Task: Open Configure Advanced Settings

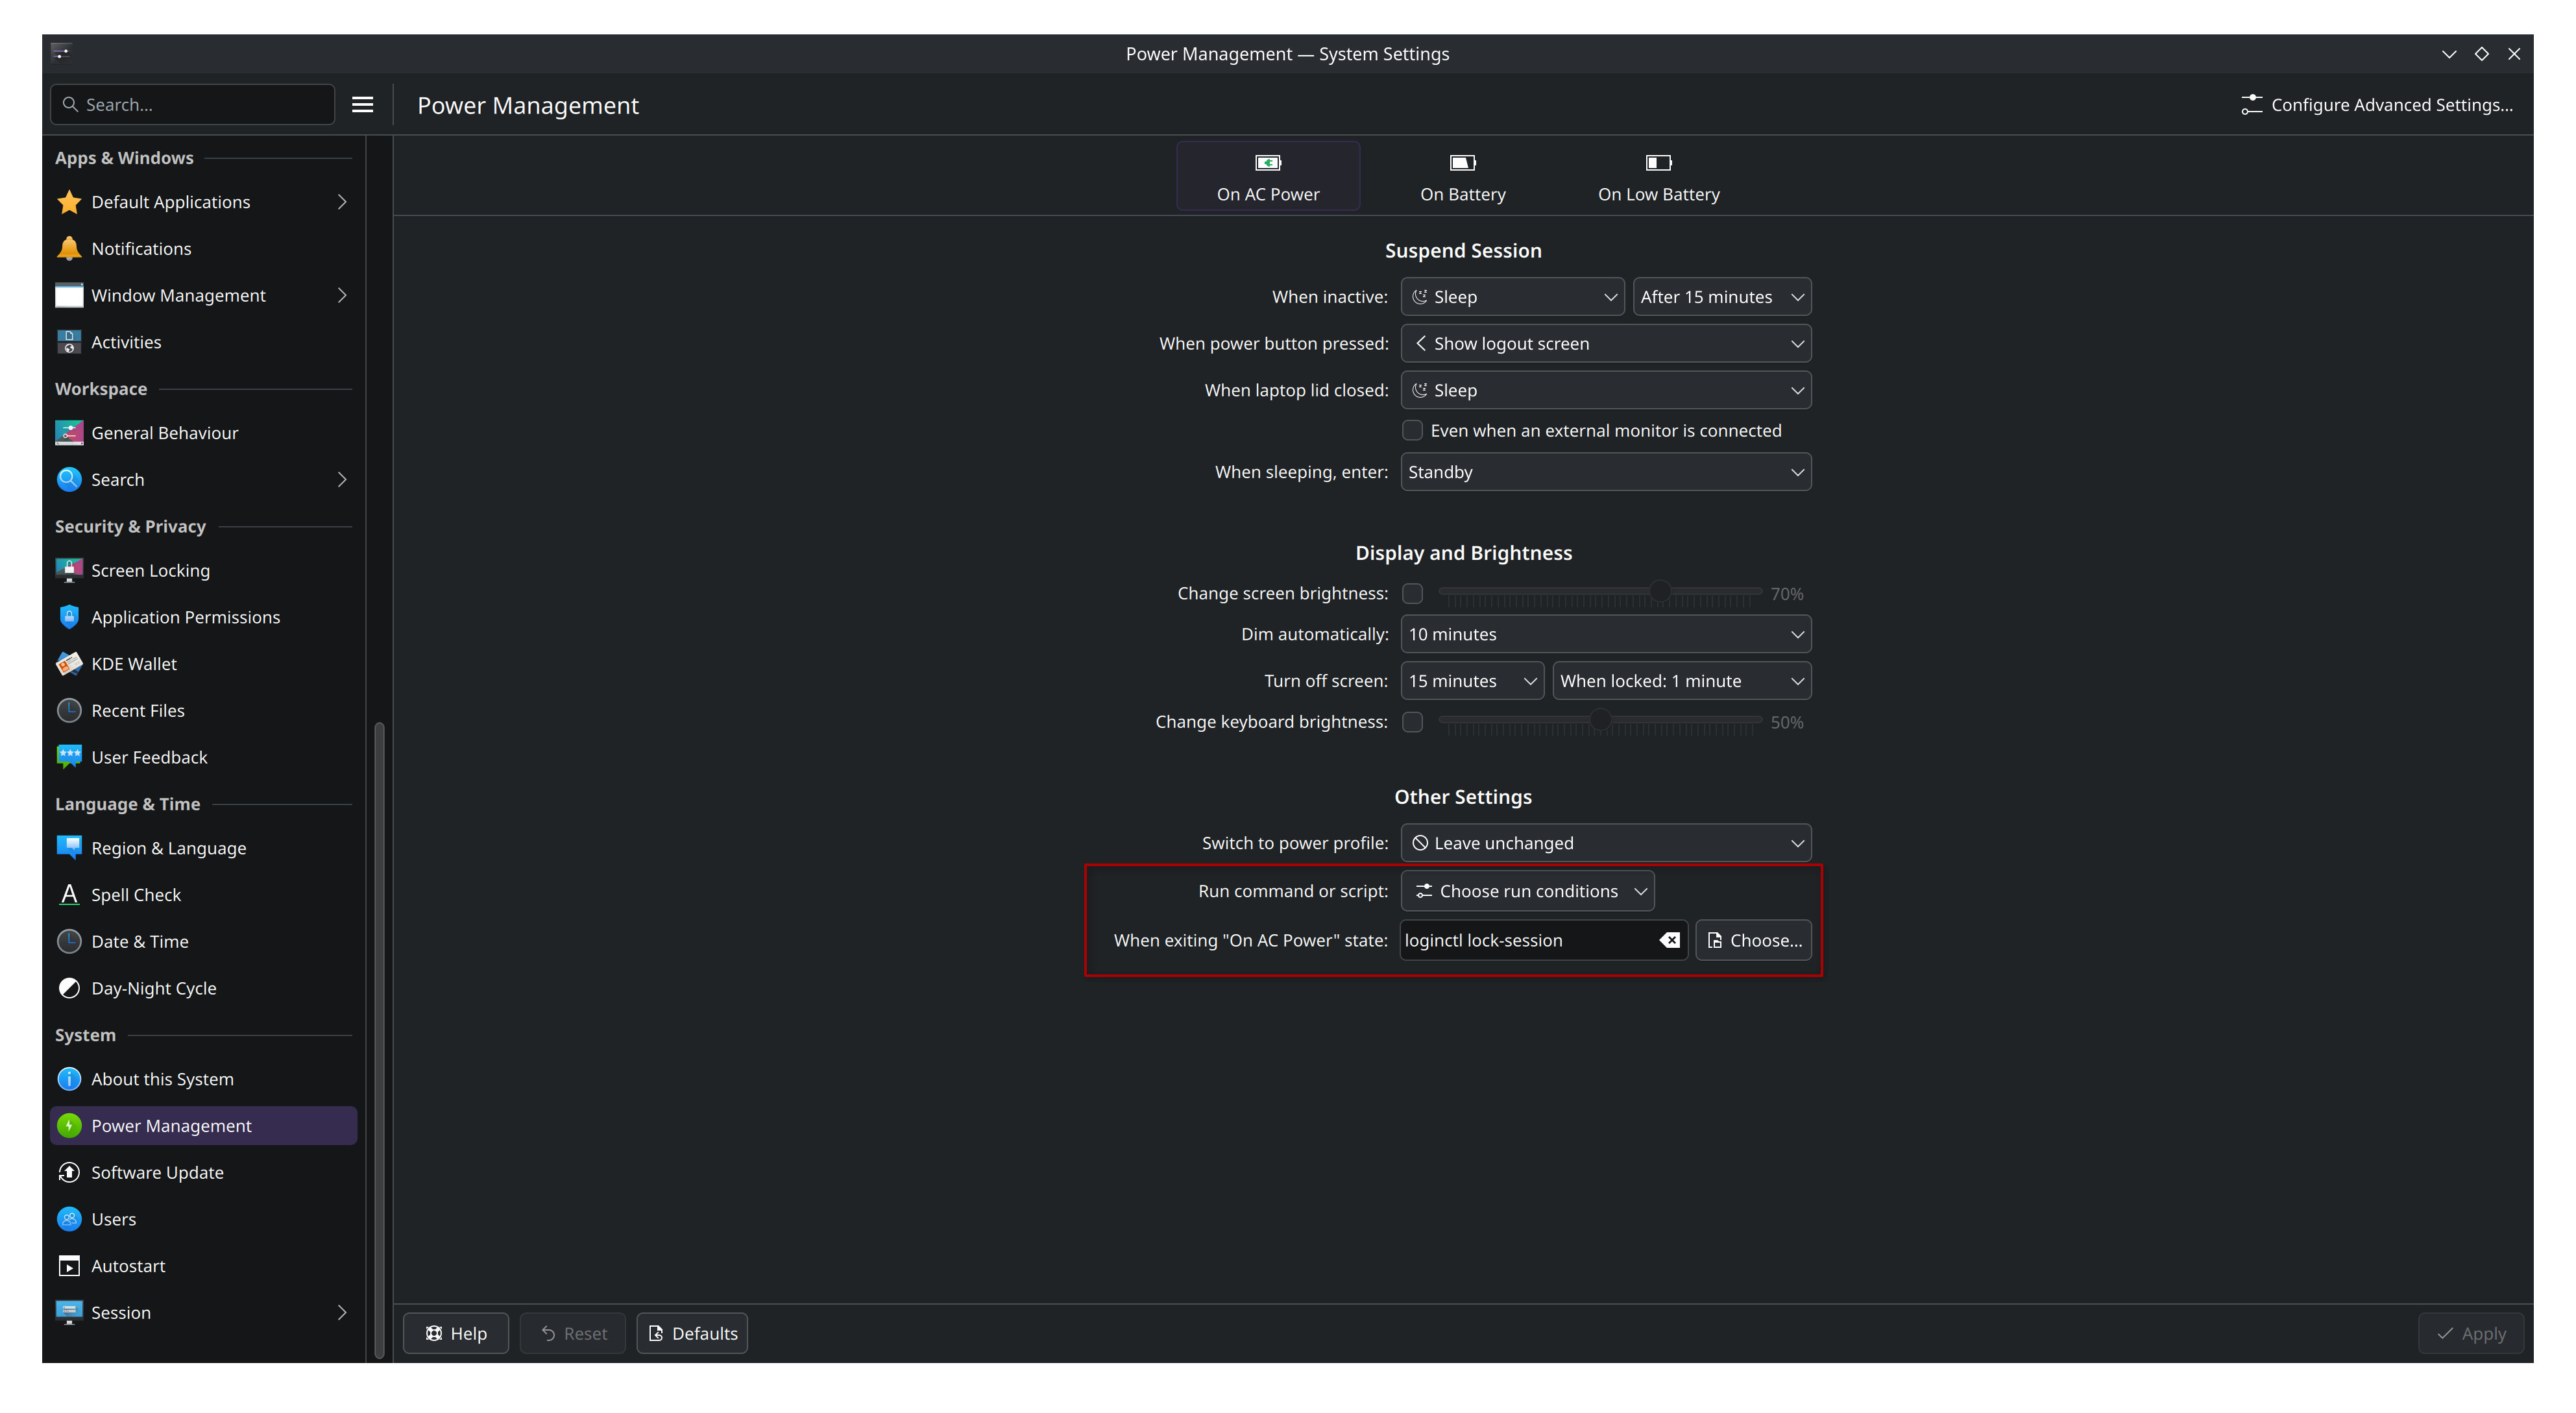Action: (x=2378, y=104)
